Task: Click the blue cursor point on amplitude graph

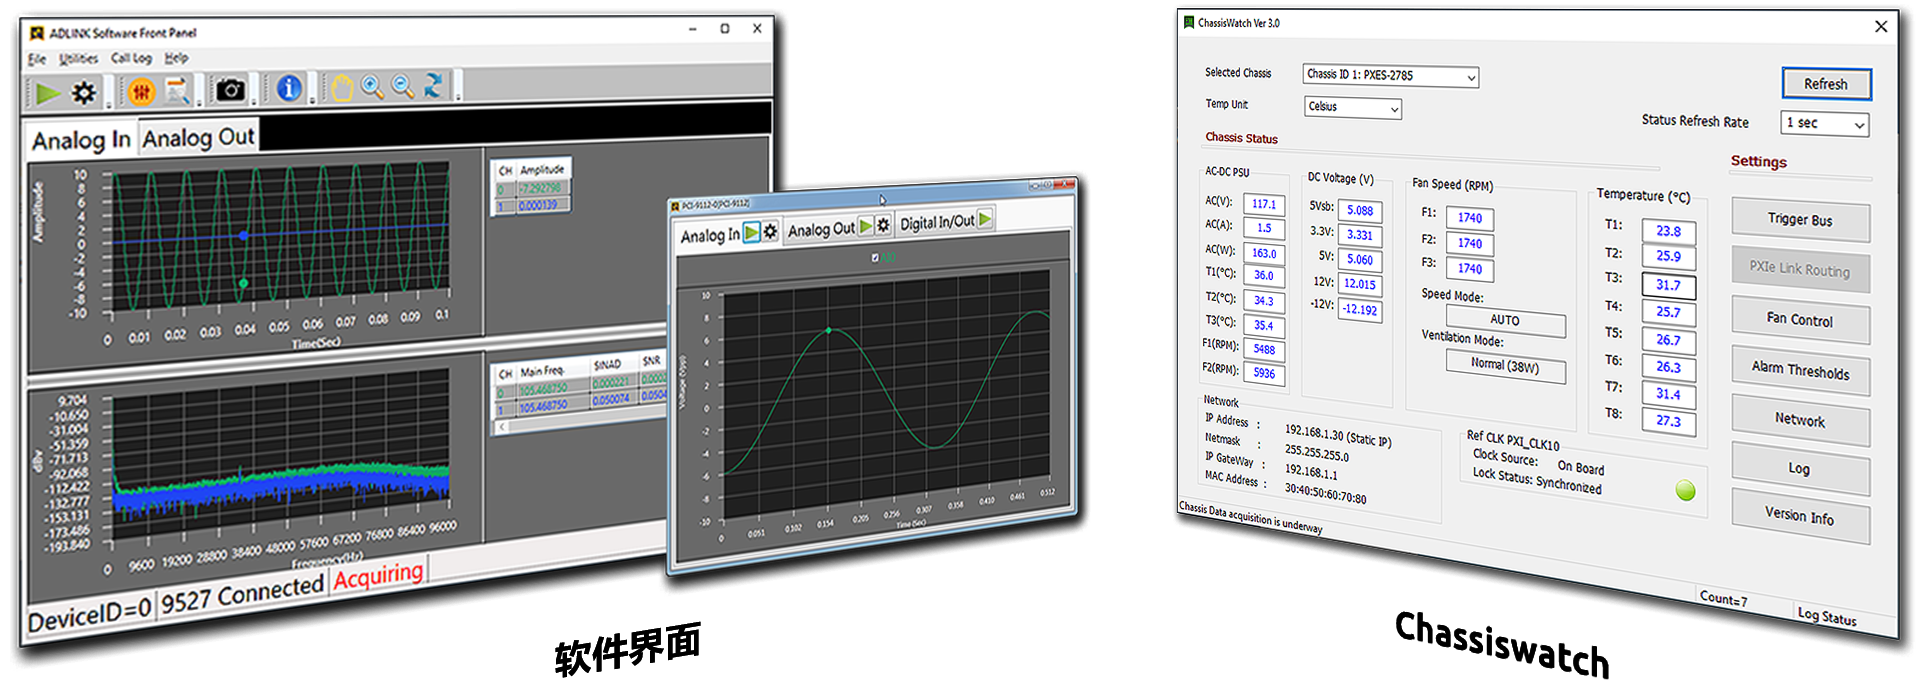Action: click(x=243, y=235)
